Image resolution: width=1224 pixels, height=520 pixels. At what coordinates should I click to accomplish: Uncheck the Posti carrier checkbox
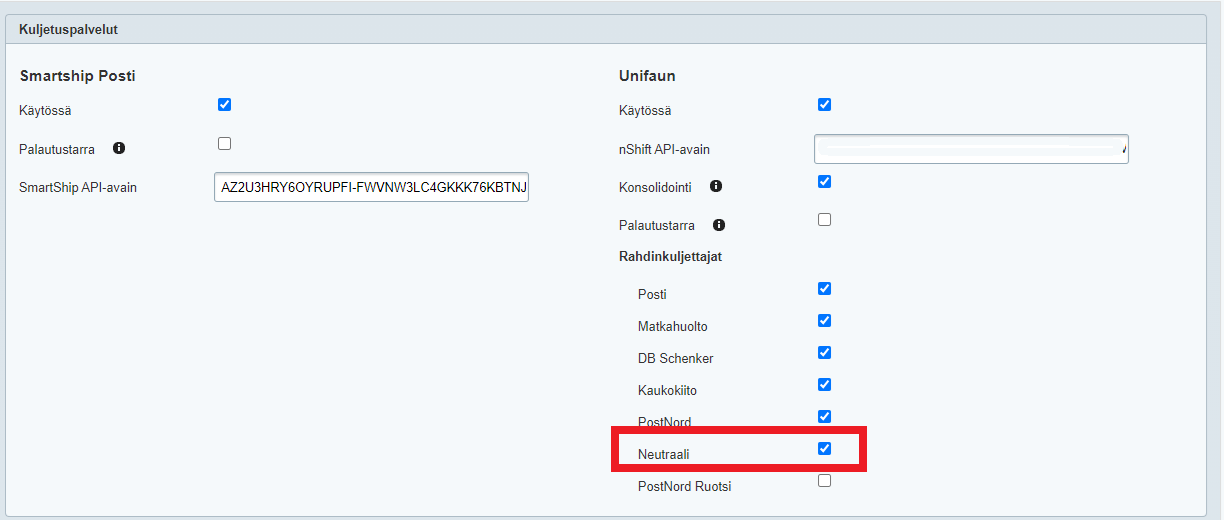click(824, 289)
